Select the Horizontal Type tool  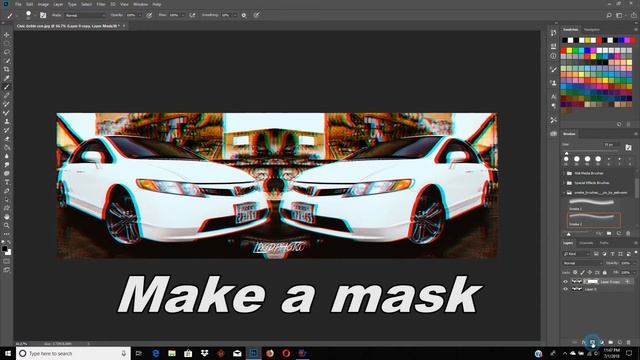7,182
